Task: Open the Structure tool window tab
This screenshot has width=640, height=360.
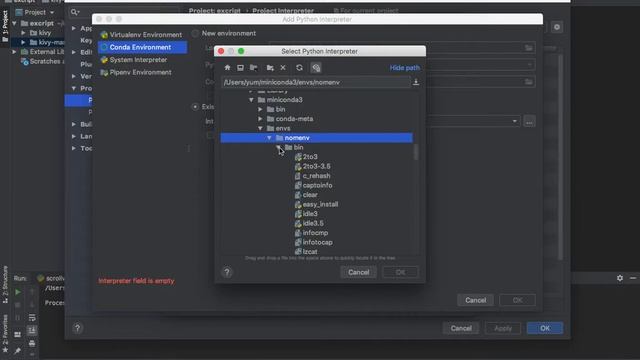Action: coord(5,284)
